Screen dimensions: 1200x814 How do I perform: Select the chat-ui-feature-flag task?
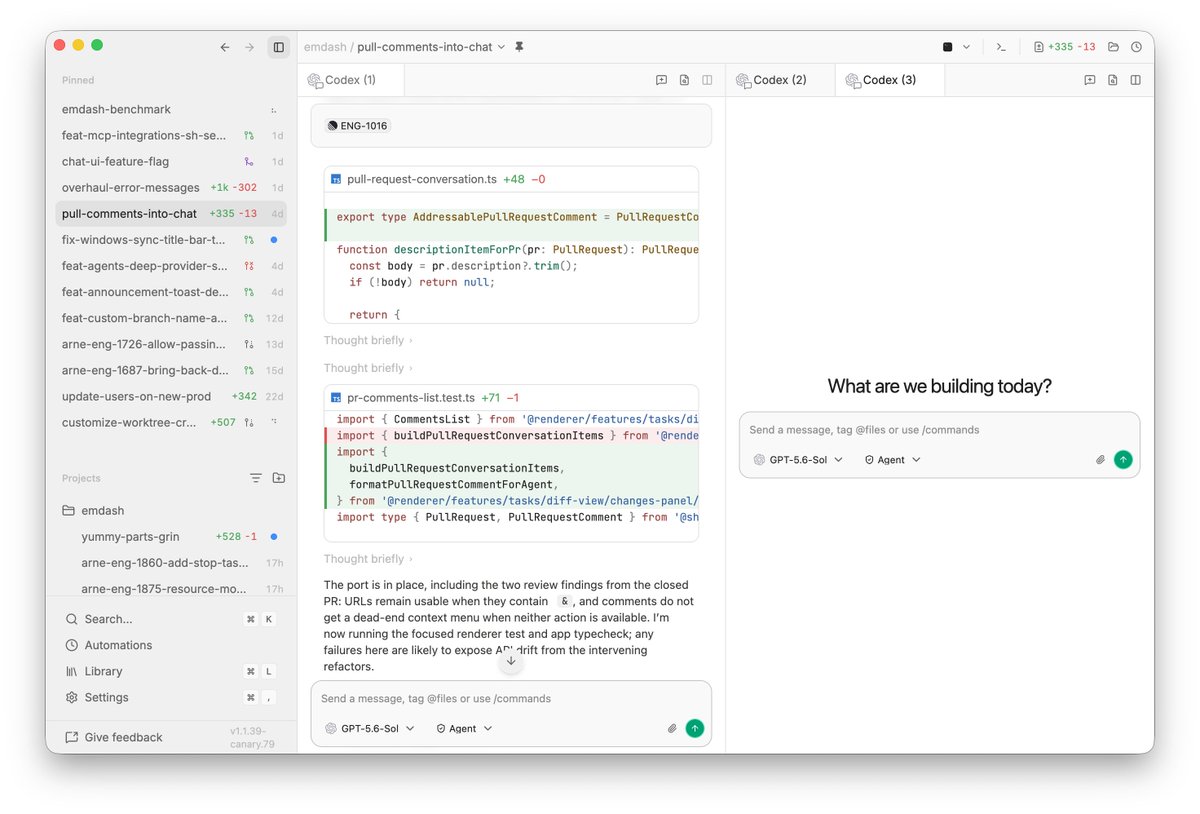pos(171,162)
